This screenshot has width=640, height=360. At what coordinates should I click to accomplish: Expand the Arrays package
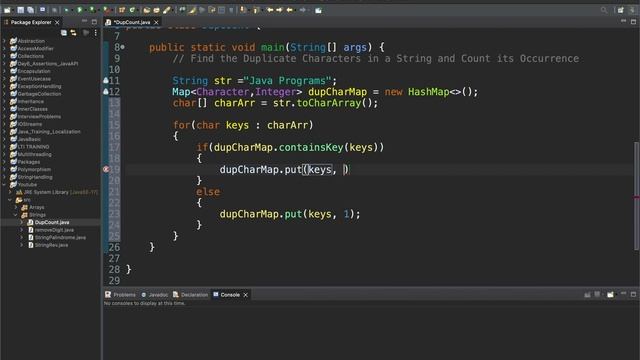16,207
